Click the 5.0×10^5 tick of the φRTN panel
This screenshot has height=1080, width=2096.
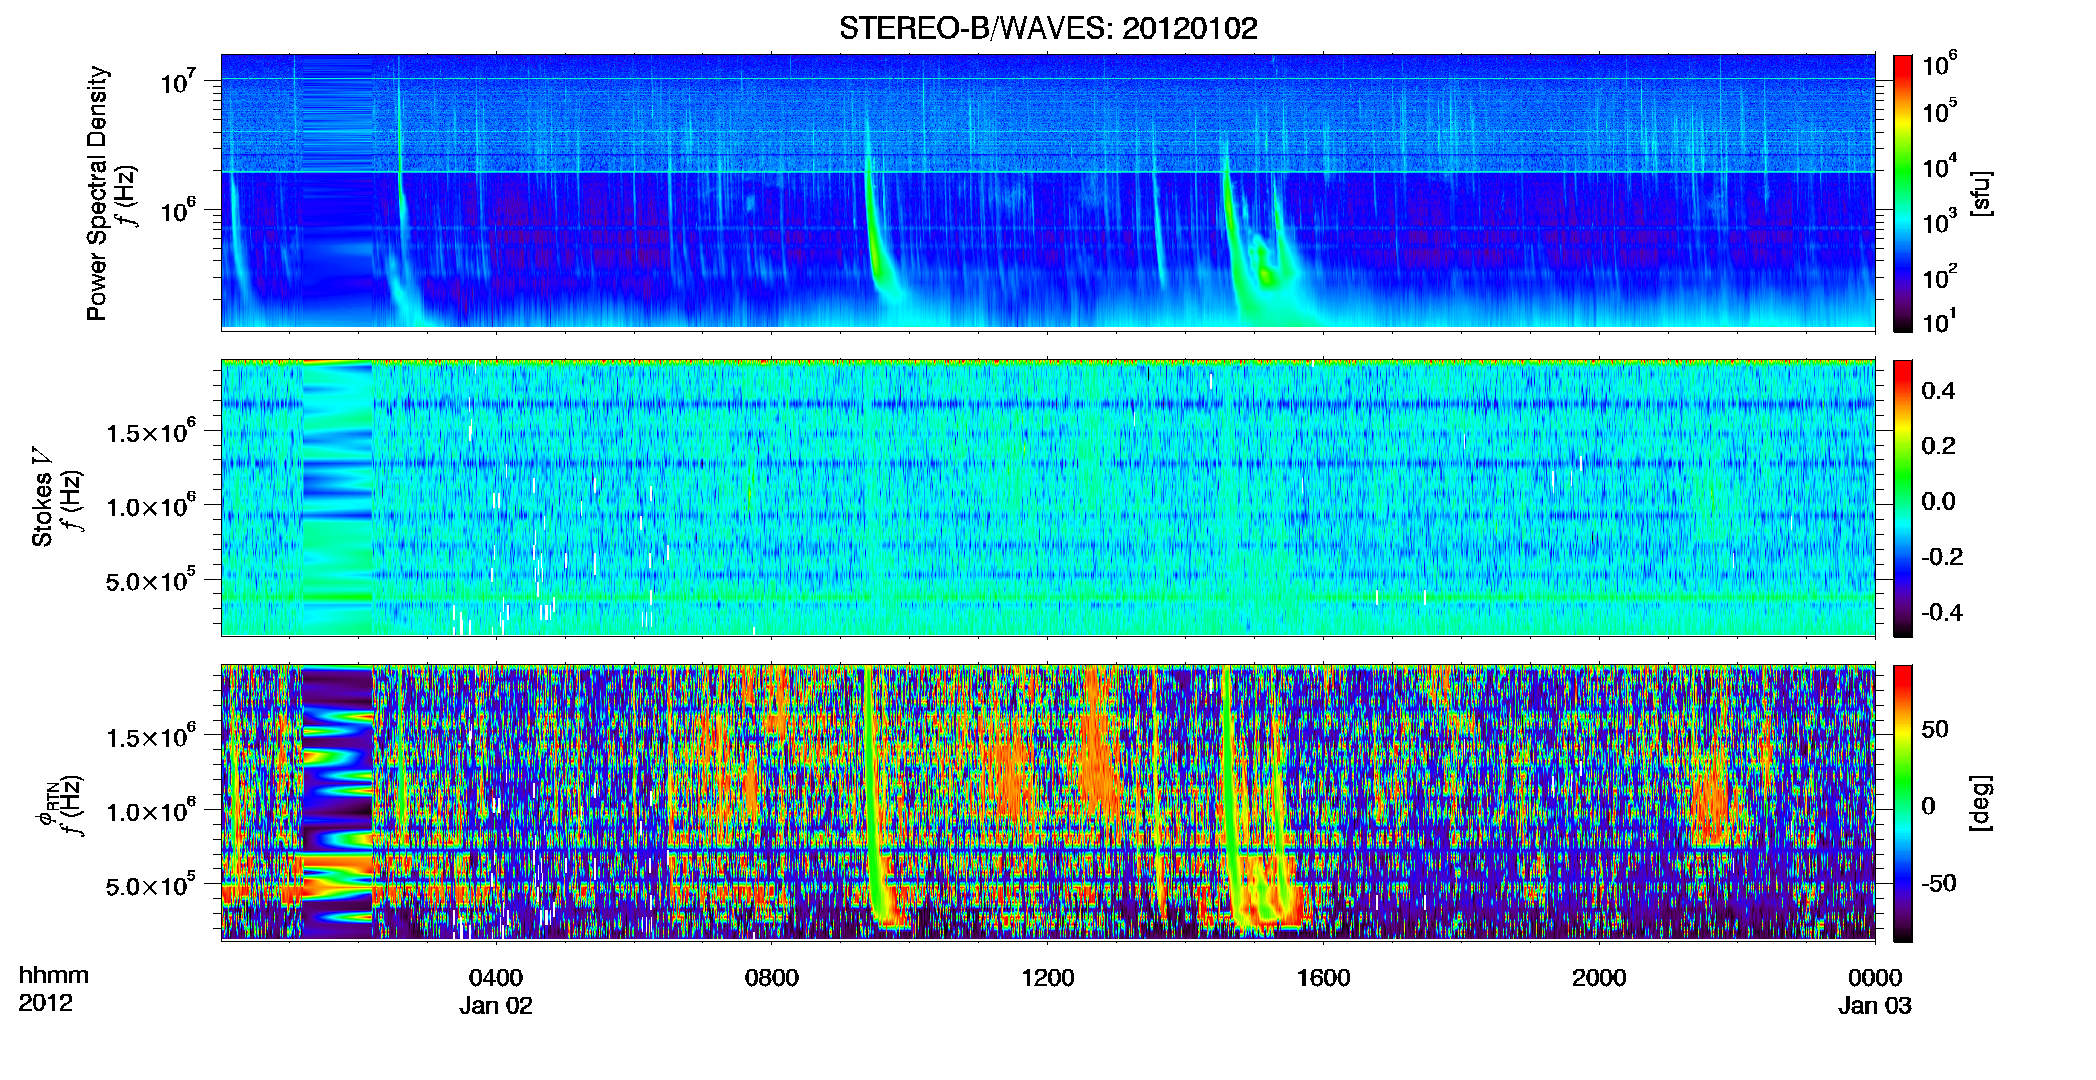(151, 885)
